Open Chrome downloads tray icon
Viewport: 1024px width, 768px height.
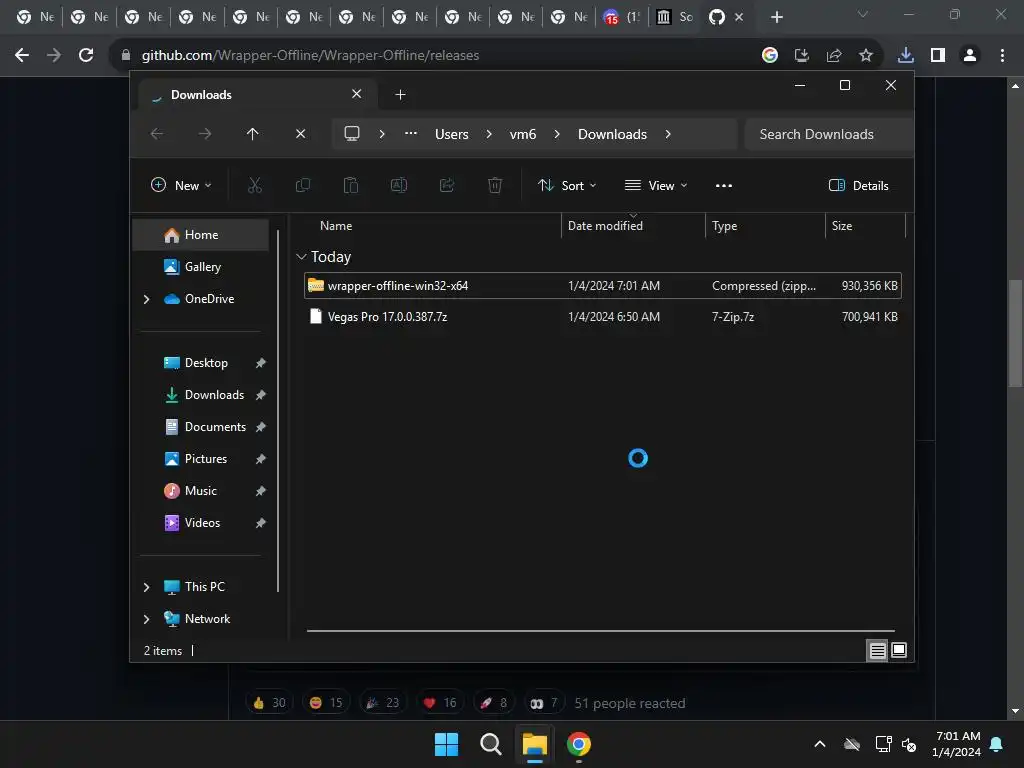(905, 55)
